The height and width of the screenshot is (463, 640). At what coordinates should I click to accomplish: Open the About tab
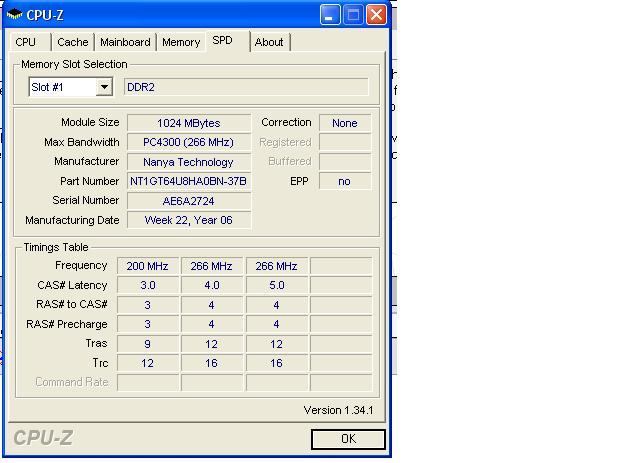269,42
